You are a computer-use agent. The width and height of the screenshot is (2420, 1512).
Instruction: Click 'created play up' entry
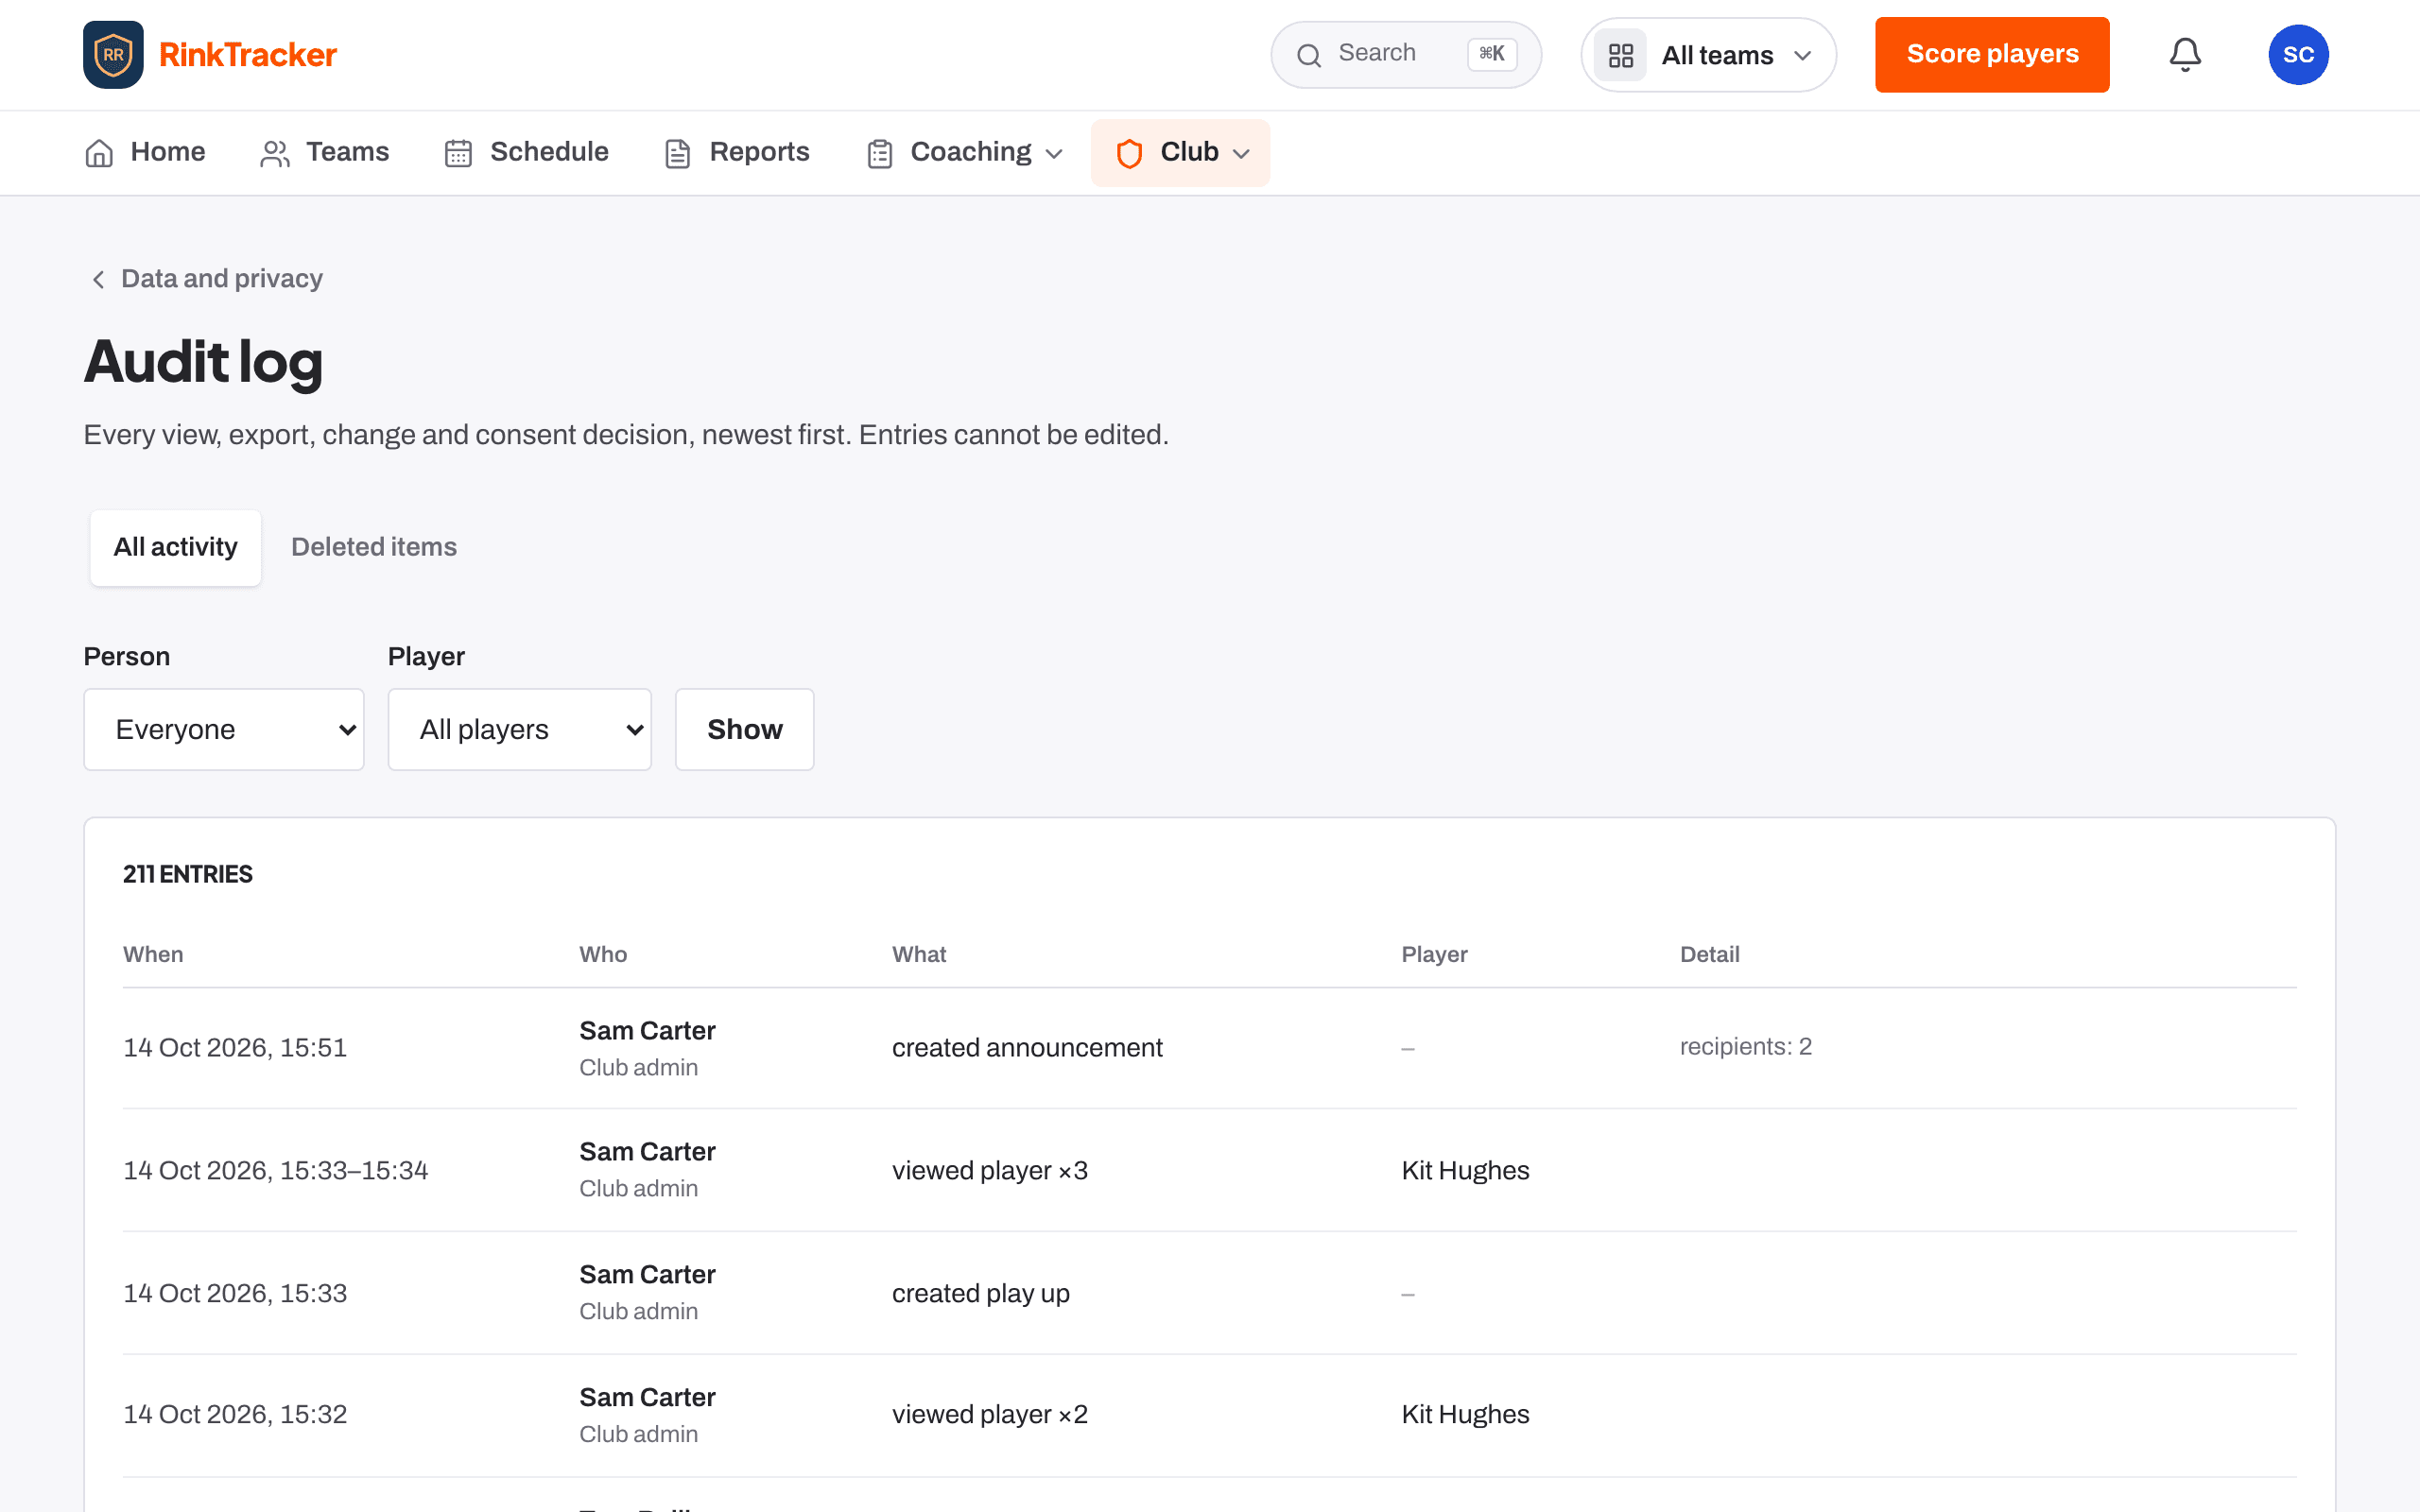click(x=981, y=1293)
